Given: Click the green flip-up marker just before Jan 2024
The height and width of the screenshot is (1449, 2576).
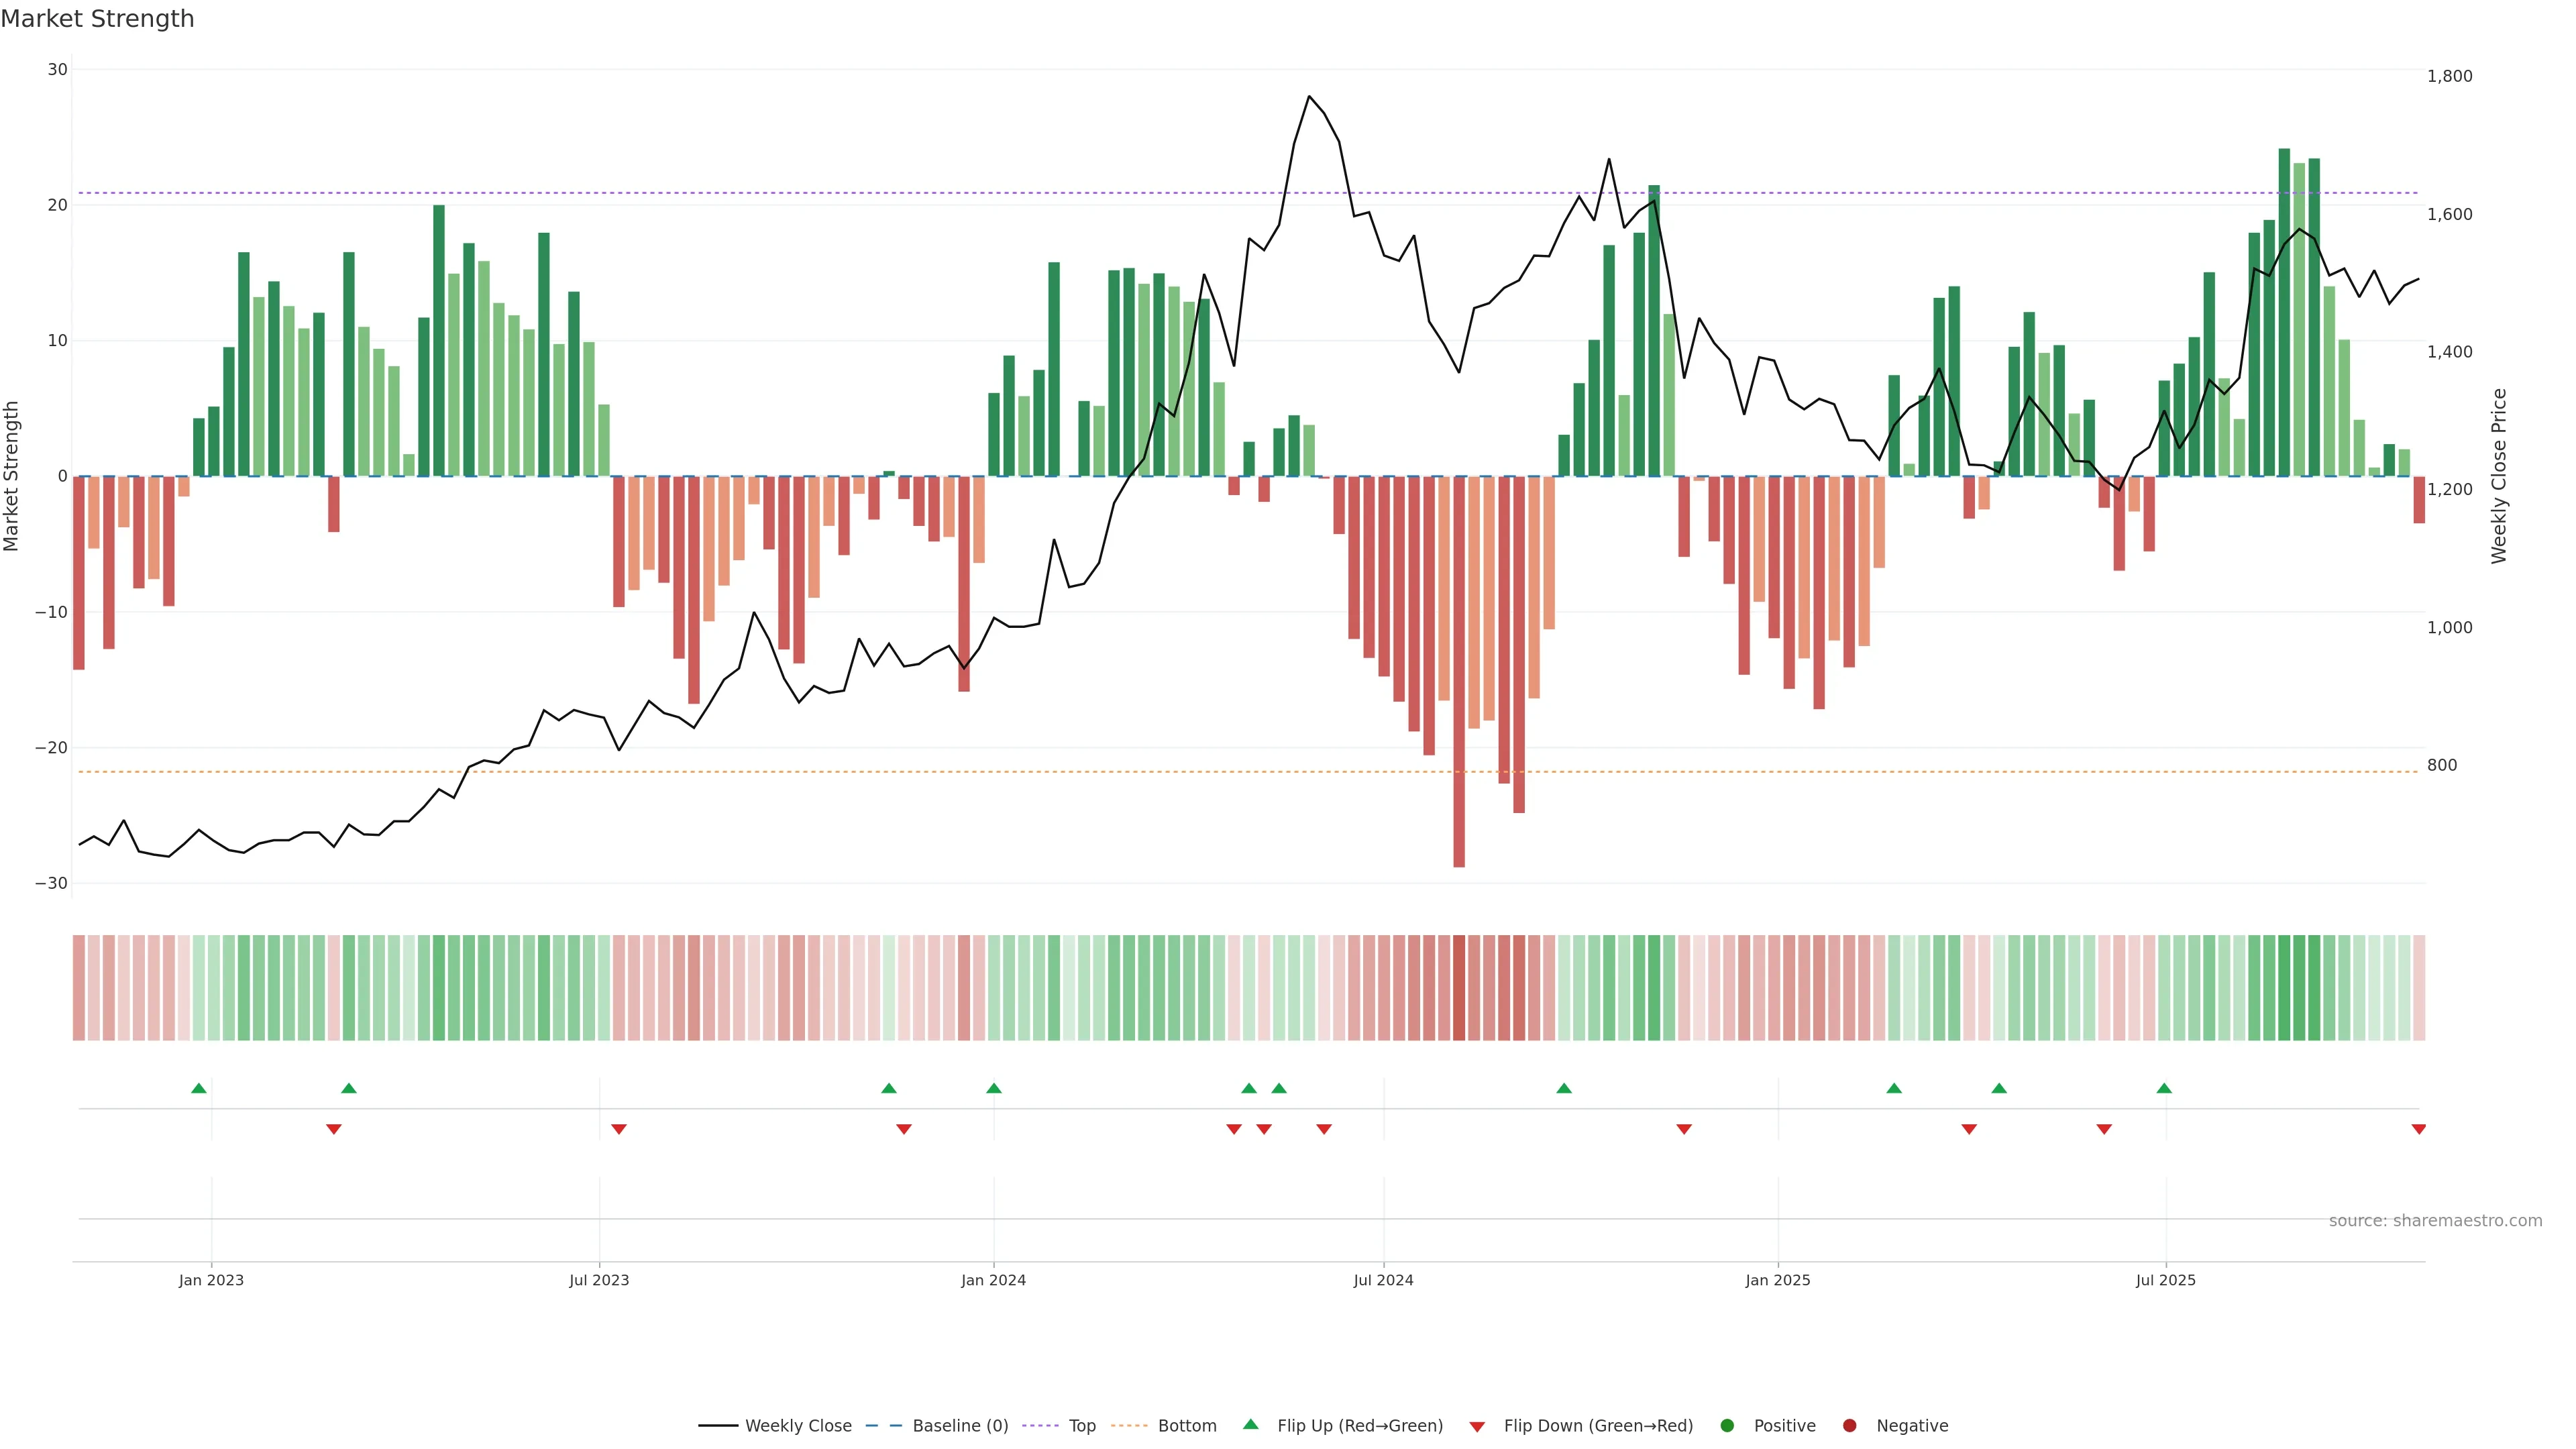Looking at the screenshot, I should 993,1088.
